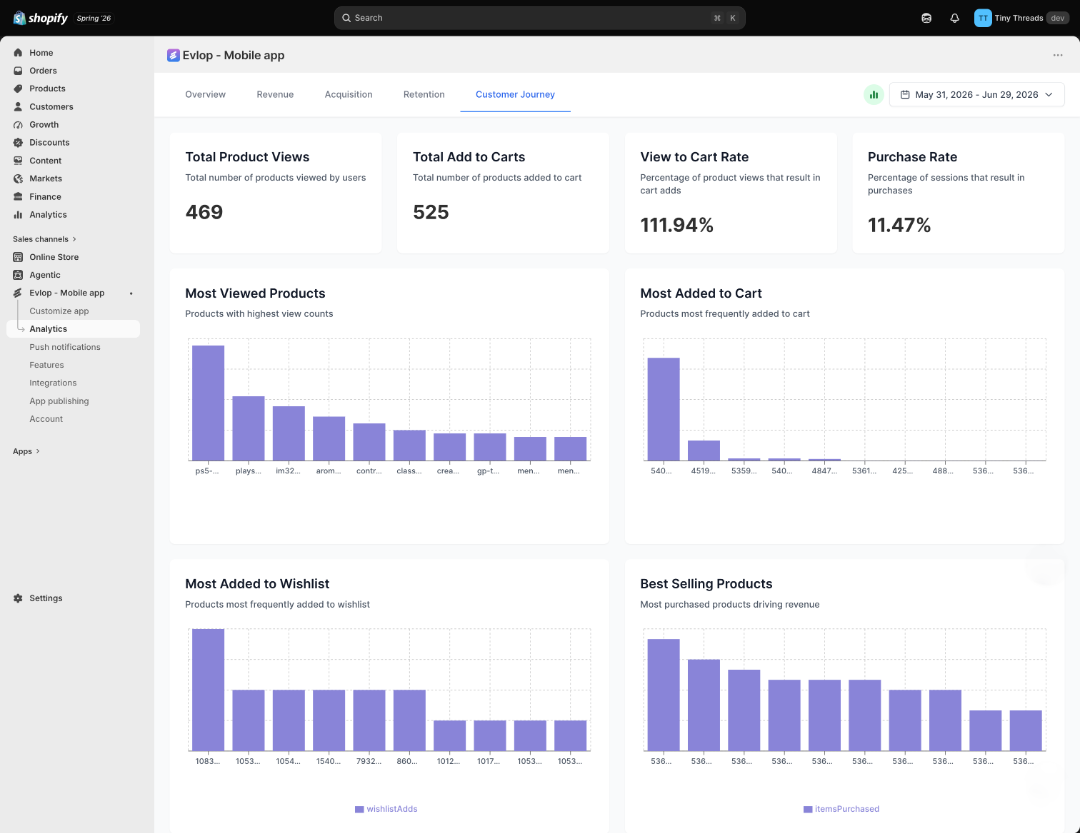Image resolution: width=1080 pixels, height=833 pixels.
Task: Open Features in sidebar
Action: [47, 365]
